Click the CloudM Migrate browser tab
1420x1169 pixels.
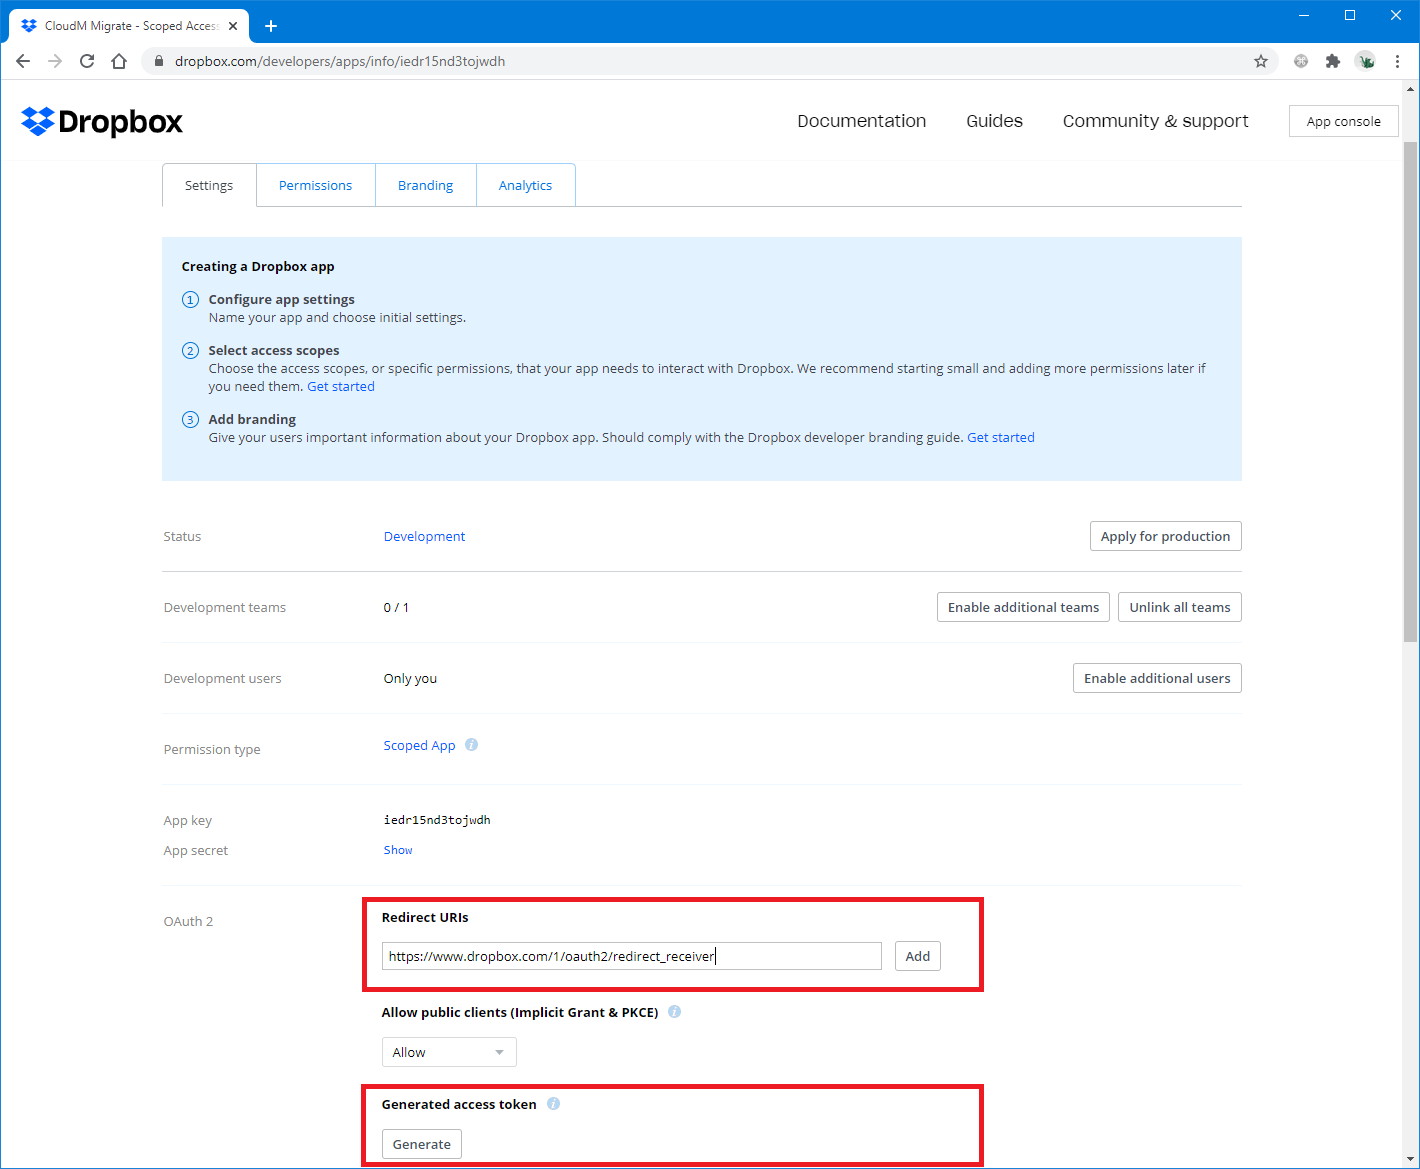(131, 26)
